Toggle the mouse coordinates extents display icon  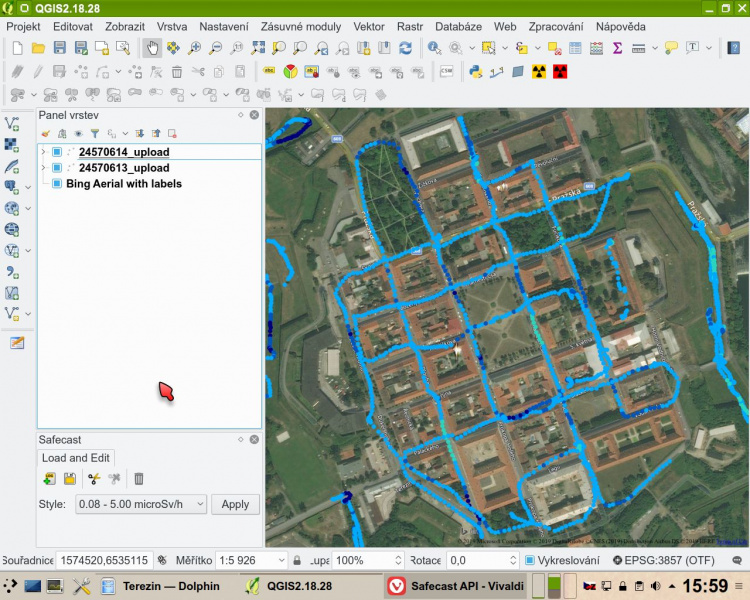(162, 560)
